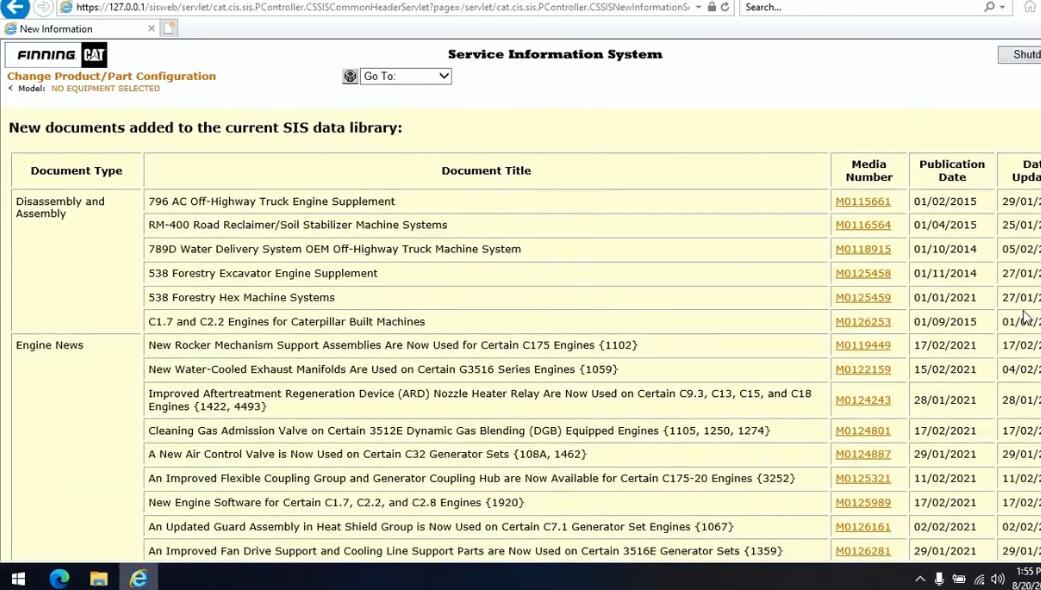Go back with the browser Back arrow
Viewport: 1041px width, 590px height.
15,7
